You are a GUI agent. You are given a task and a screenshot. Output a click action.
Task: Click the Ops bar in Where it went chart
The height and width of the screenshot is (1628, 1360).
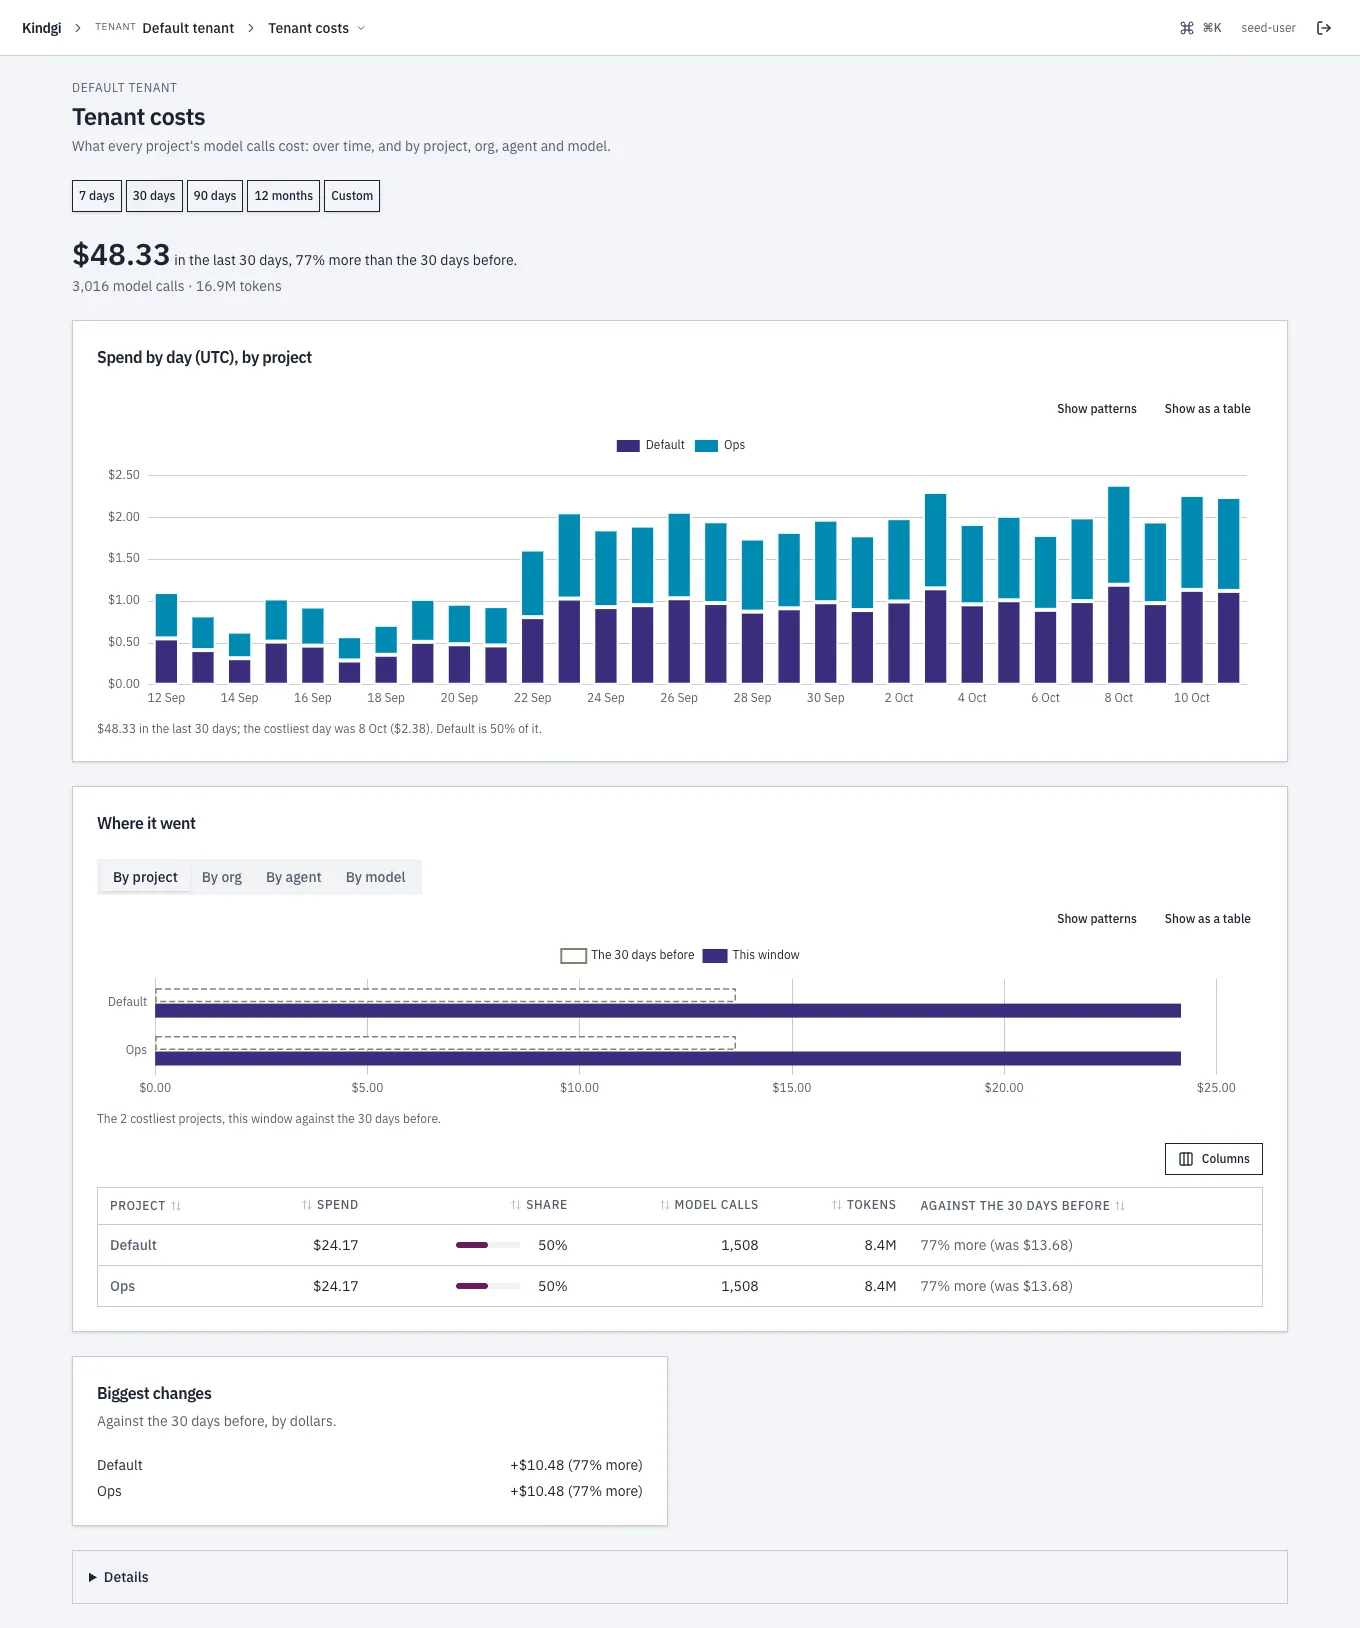click(668, 1059)
